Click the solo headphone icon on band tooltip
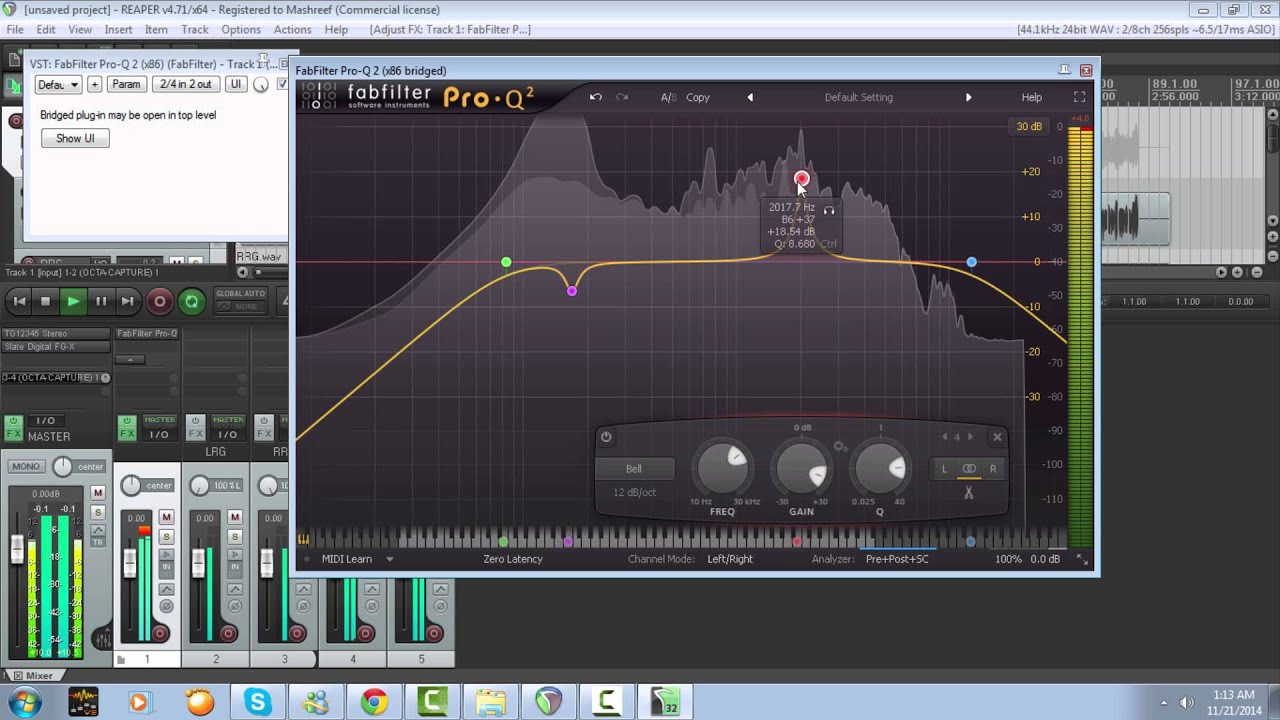Screen dimensions: 1280x720 tap(828, 210)
